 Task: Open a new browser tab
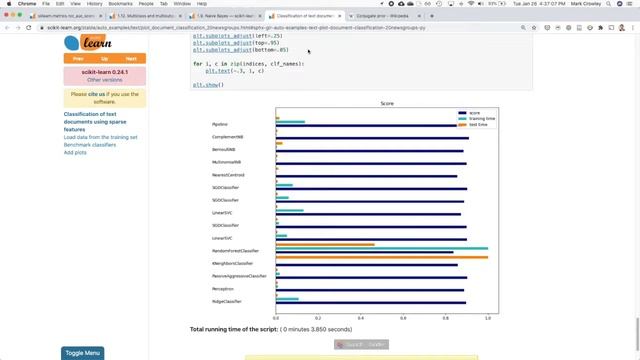(x=432, y=16)
